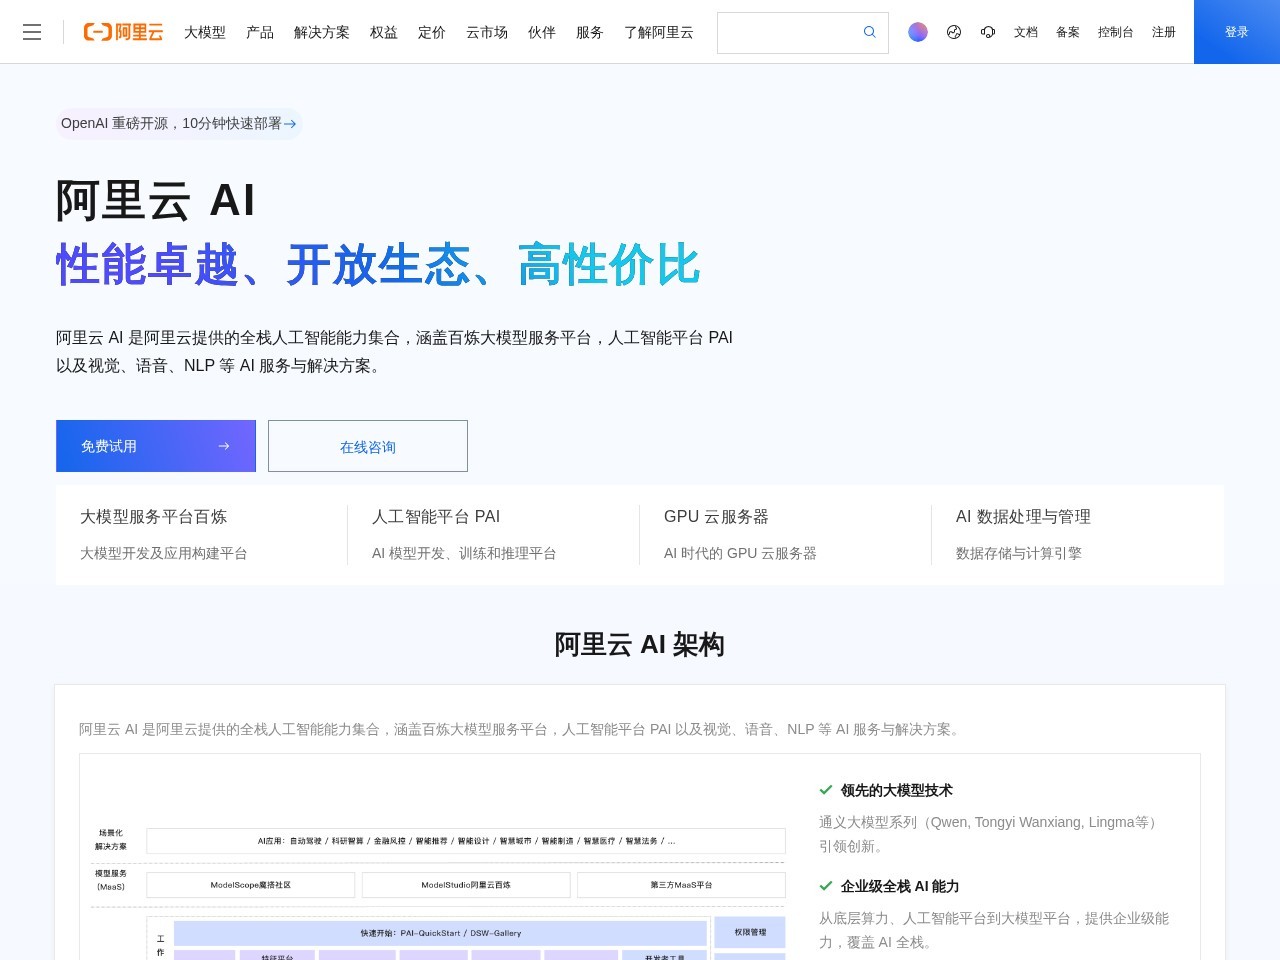Click the blue 登录 button
Image resolution: width=1280 pixels, height=960 pixels.
click(1237, 32)
